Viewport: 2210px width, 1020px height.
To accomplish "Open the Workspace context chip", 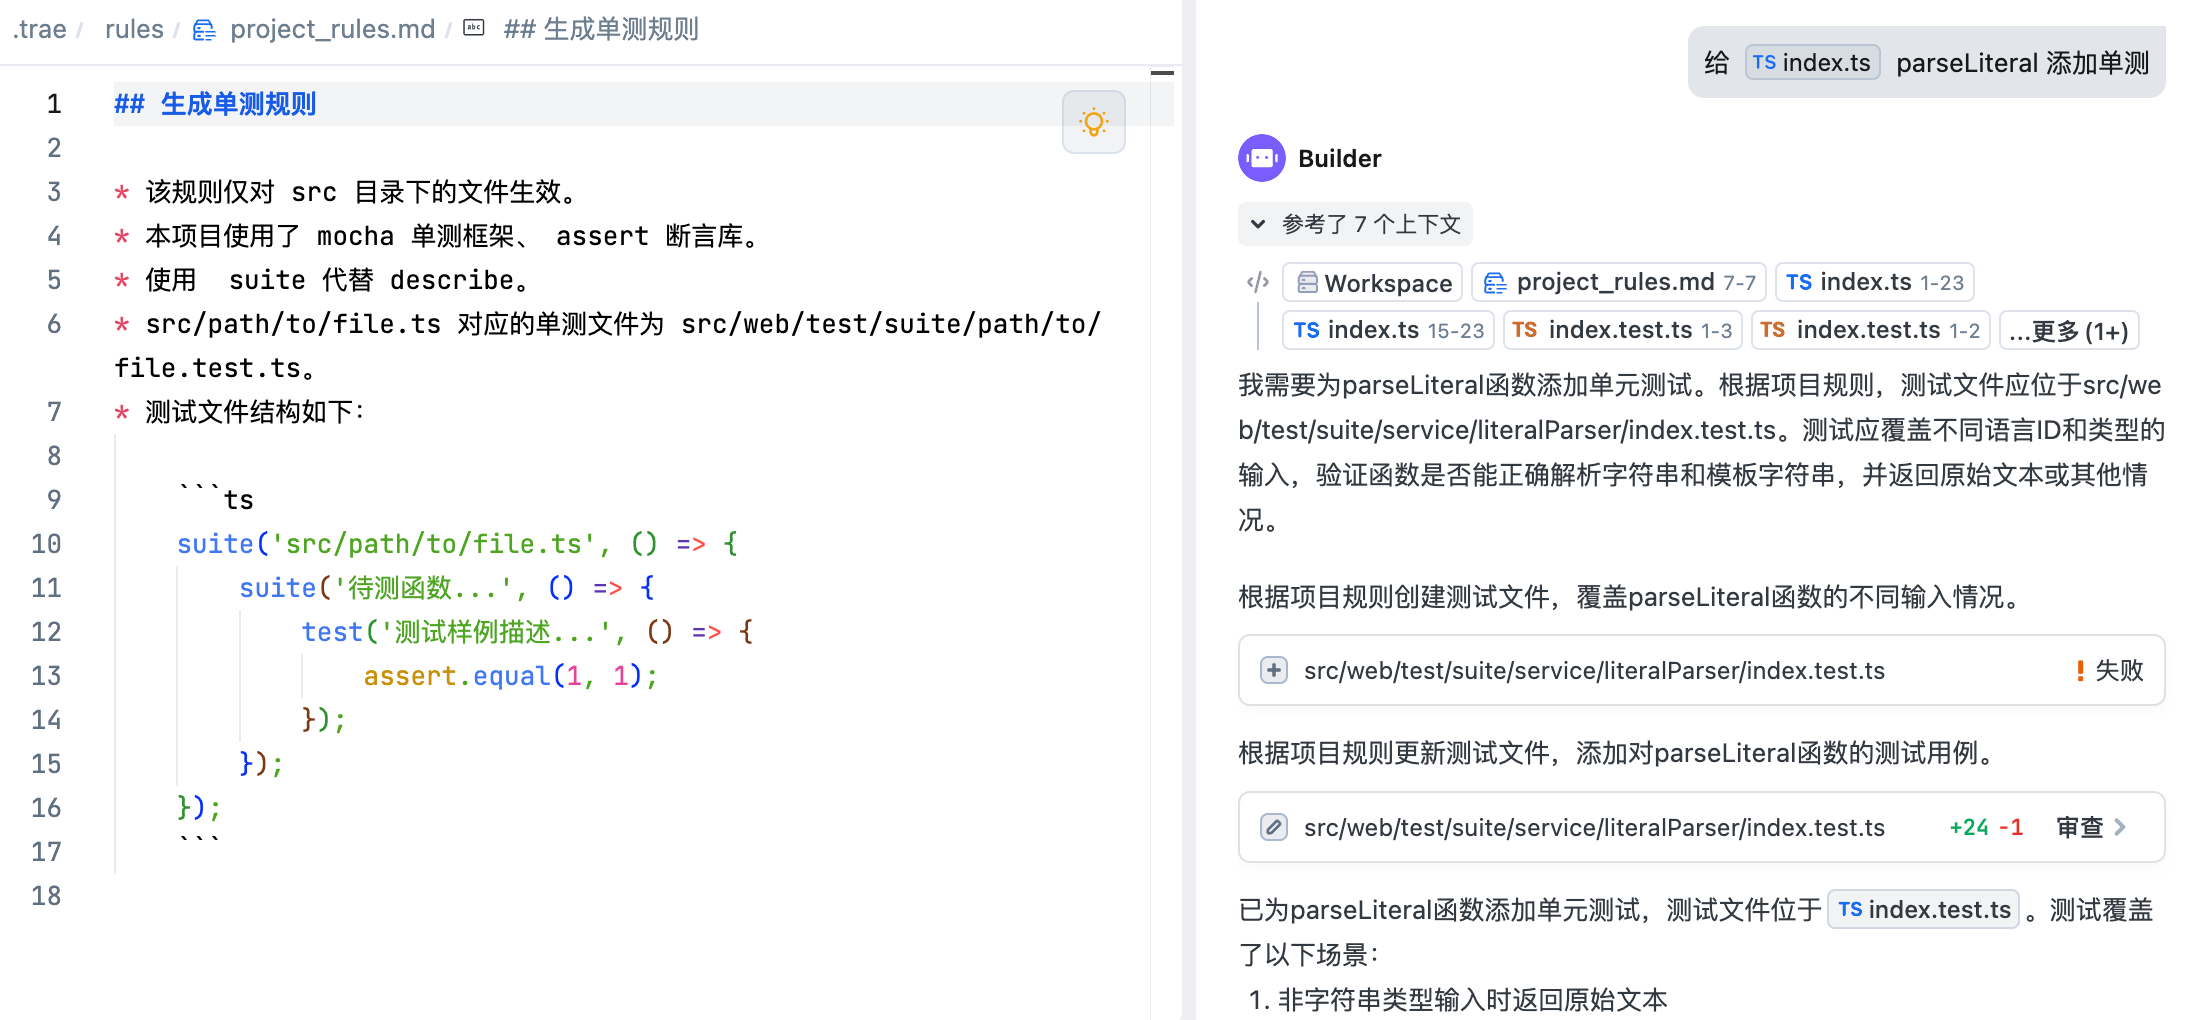I will [x=1372, y=282].
